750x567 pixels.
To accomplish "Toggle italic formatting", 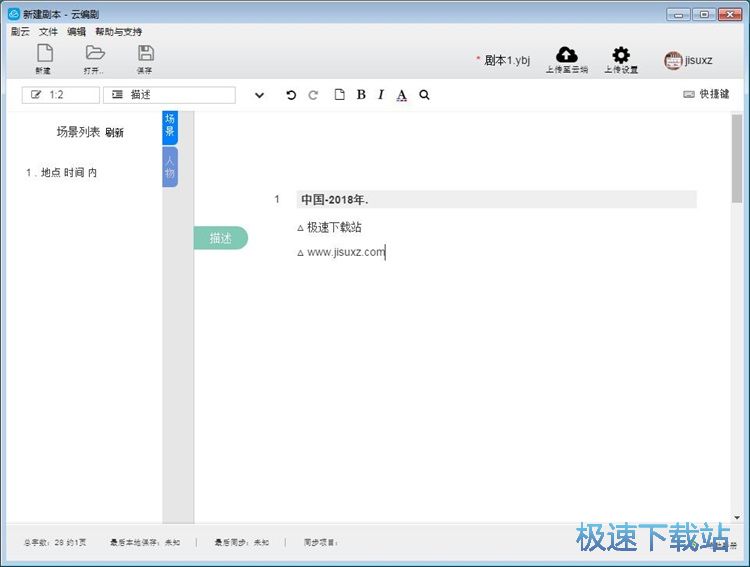I will tap(380, 95).
